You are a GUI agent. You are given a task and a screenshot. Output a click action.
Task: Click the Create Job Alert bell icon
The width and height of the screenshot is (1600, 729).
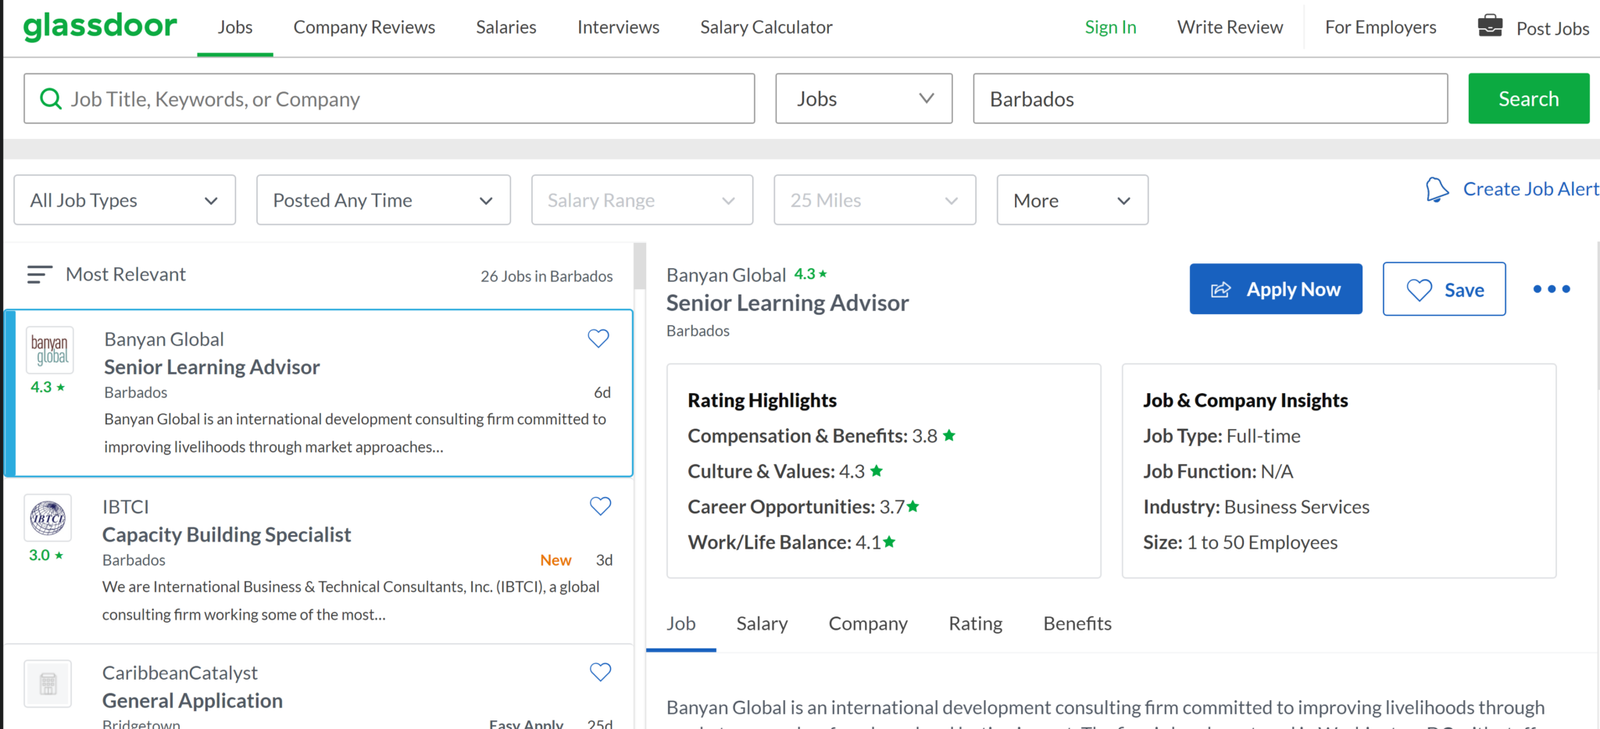tap(1437, 189)
